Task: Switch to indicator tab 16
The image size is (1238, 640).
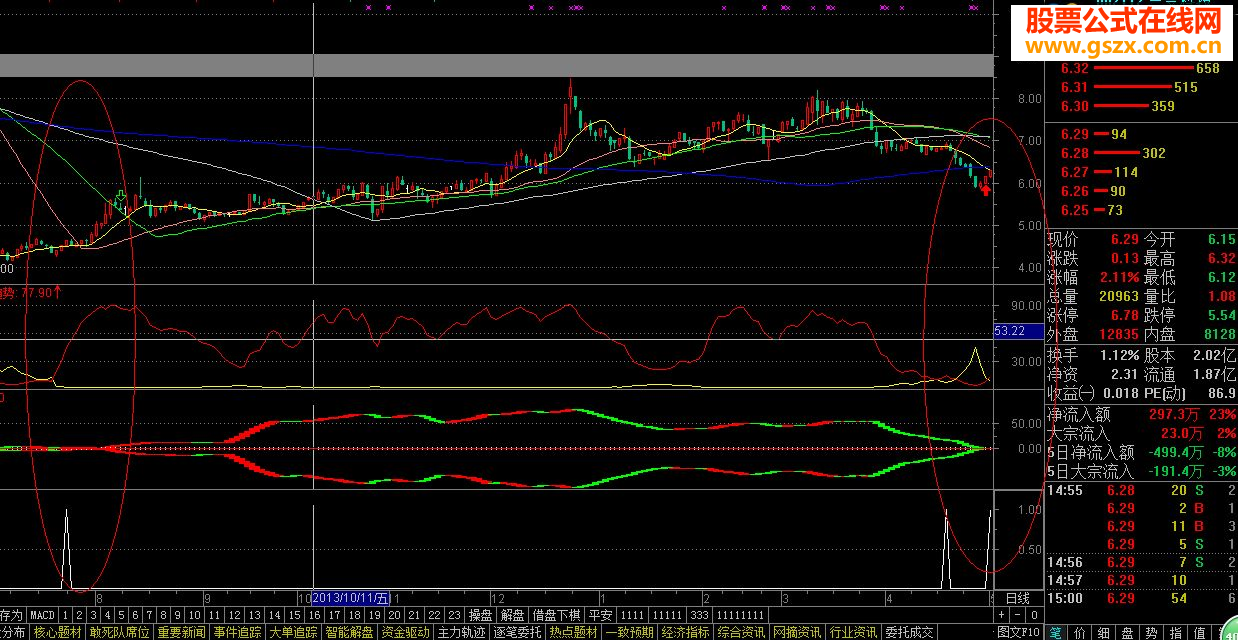Action: pyautogui.click(x=314, y=615)
